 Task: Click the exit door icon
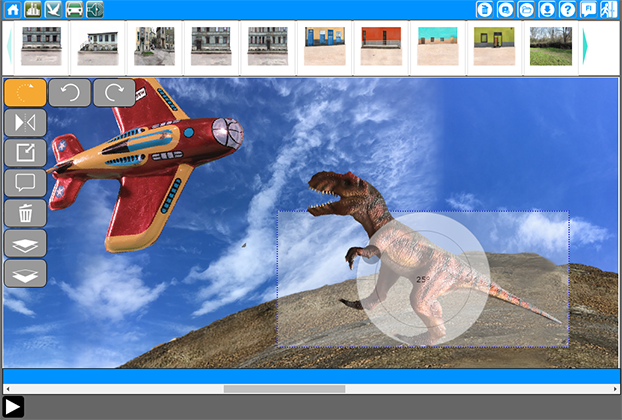[x=609, y=10]
